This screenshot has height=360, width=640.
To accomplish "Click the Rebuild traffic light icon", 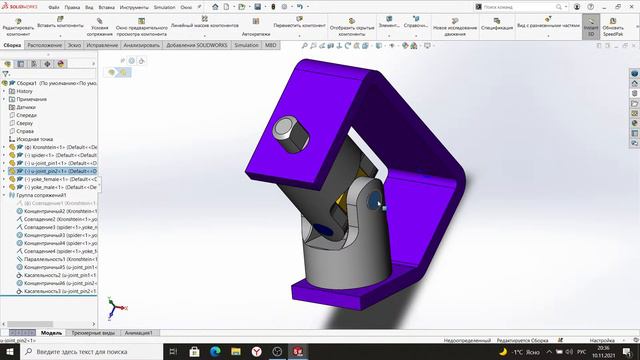I will [273, 7].
